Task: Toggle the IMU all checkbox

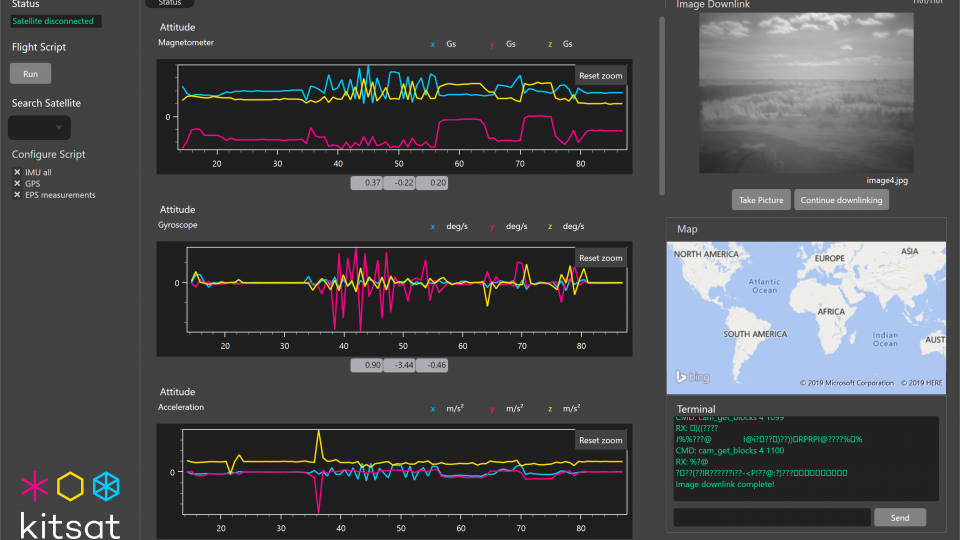Action: tap(17, 172)
